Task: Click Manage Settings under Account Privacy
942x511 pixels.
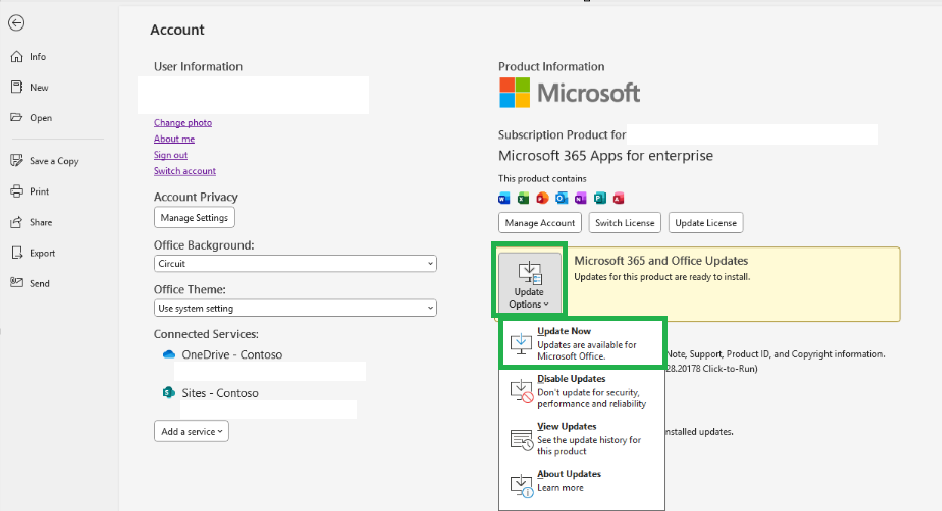Action: [x=194, y=217]
